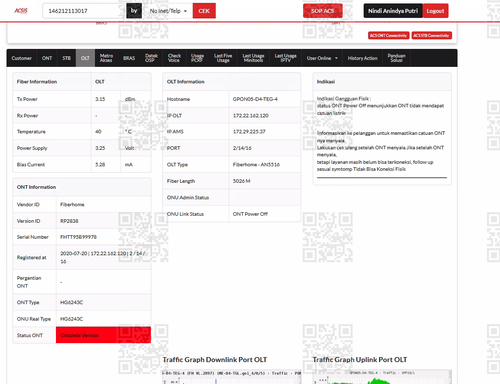
Task: Click the ACSIS logo
Action: 21,11
